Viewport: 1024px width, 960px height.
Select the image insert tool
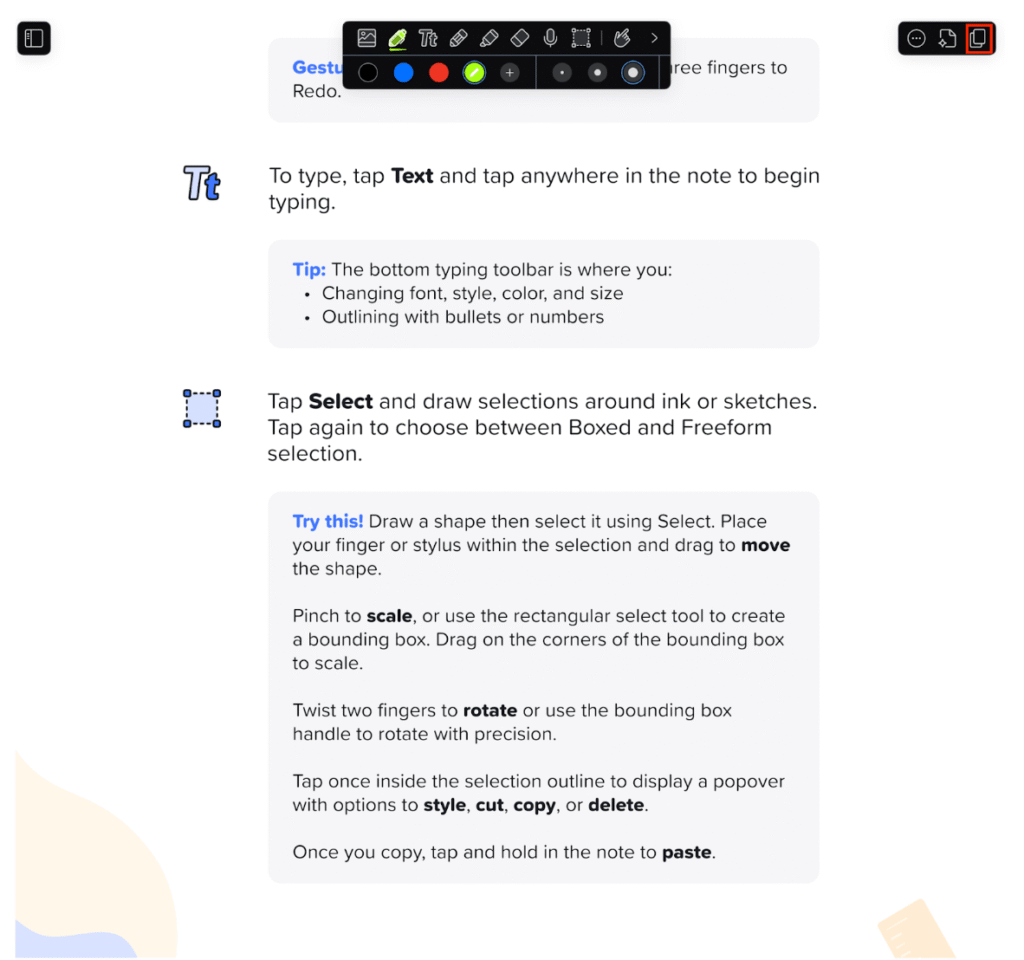[366, 38]
